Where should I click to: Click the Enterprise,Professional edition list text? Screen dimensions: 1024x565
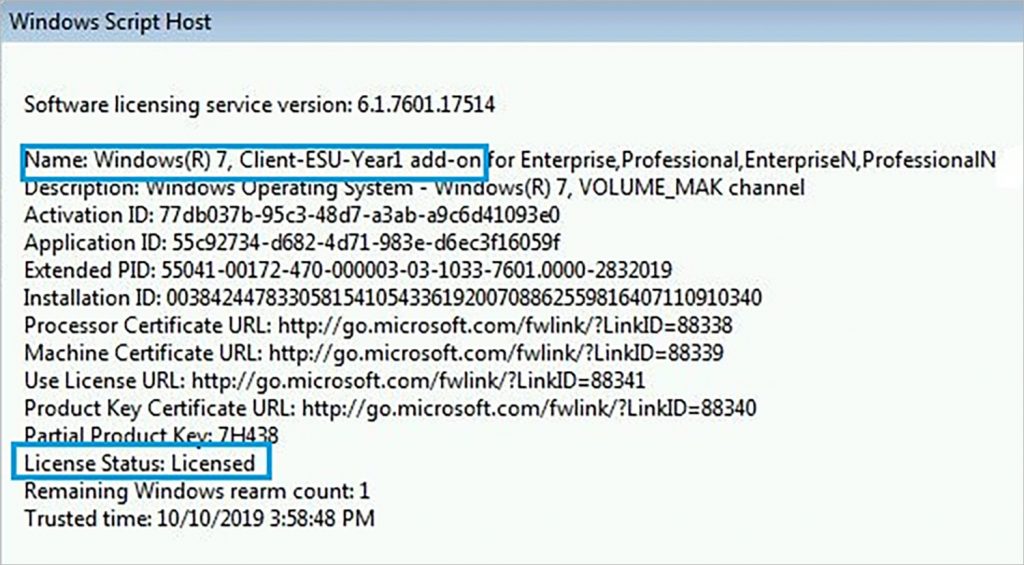tap(742, 160)
